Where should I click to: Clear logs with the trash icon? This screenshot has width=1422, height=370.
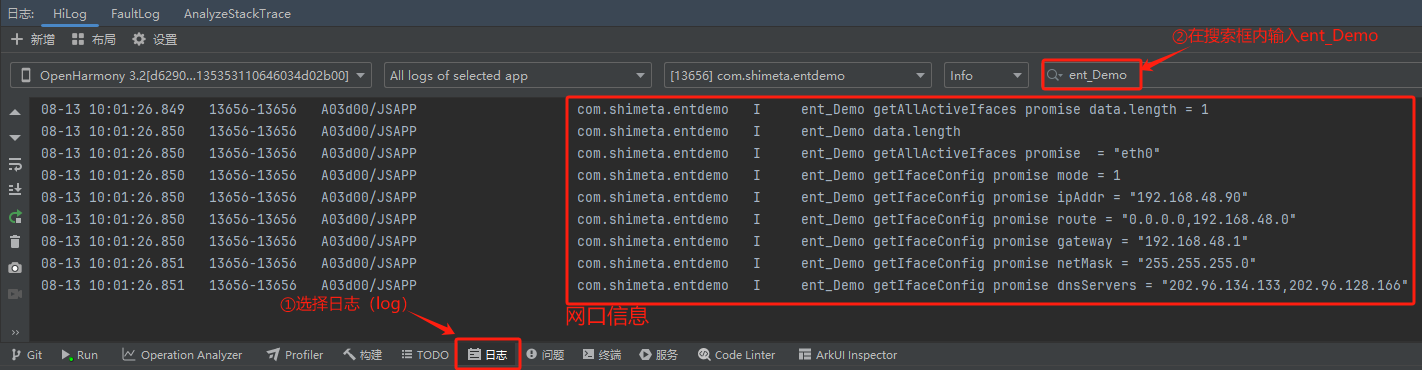click(14, 241)
